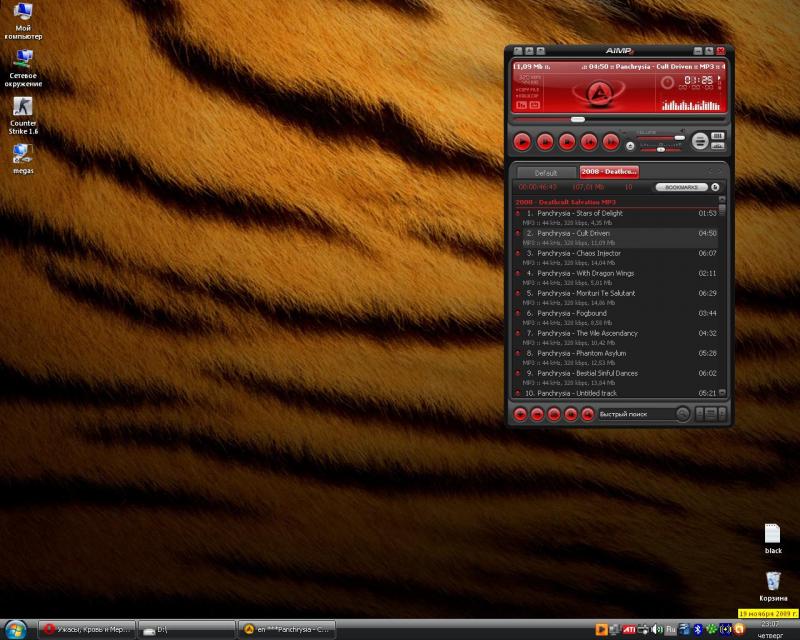Adjust the balance slider handle

pos(661,150)
